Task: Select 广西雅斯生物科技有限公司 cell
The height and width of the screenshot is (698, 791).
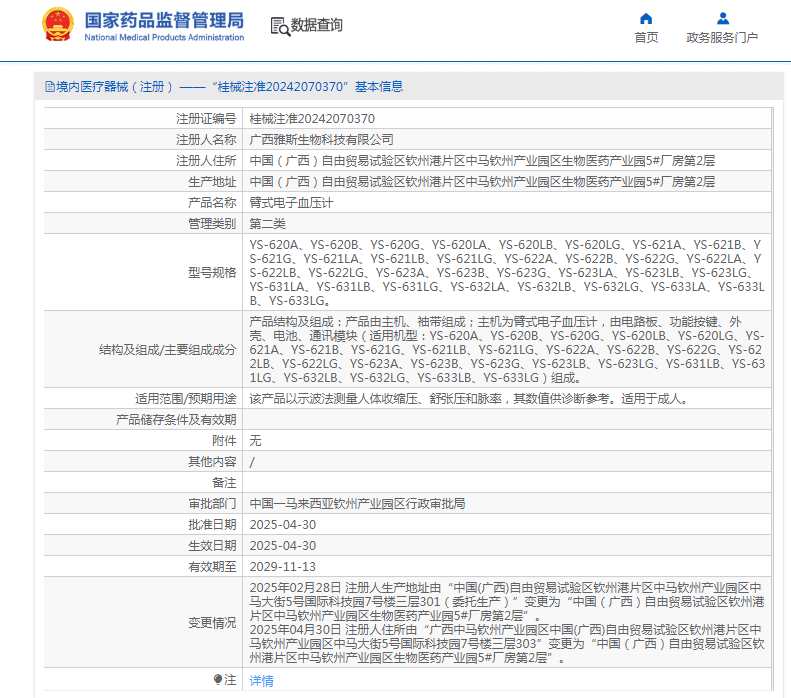Action: [321, 140]
